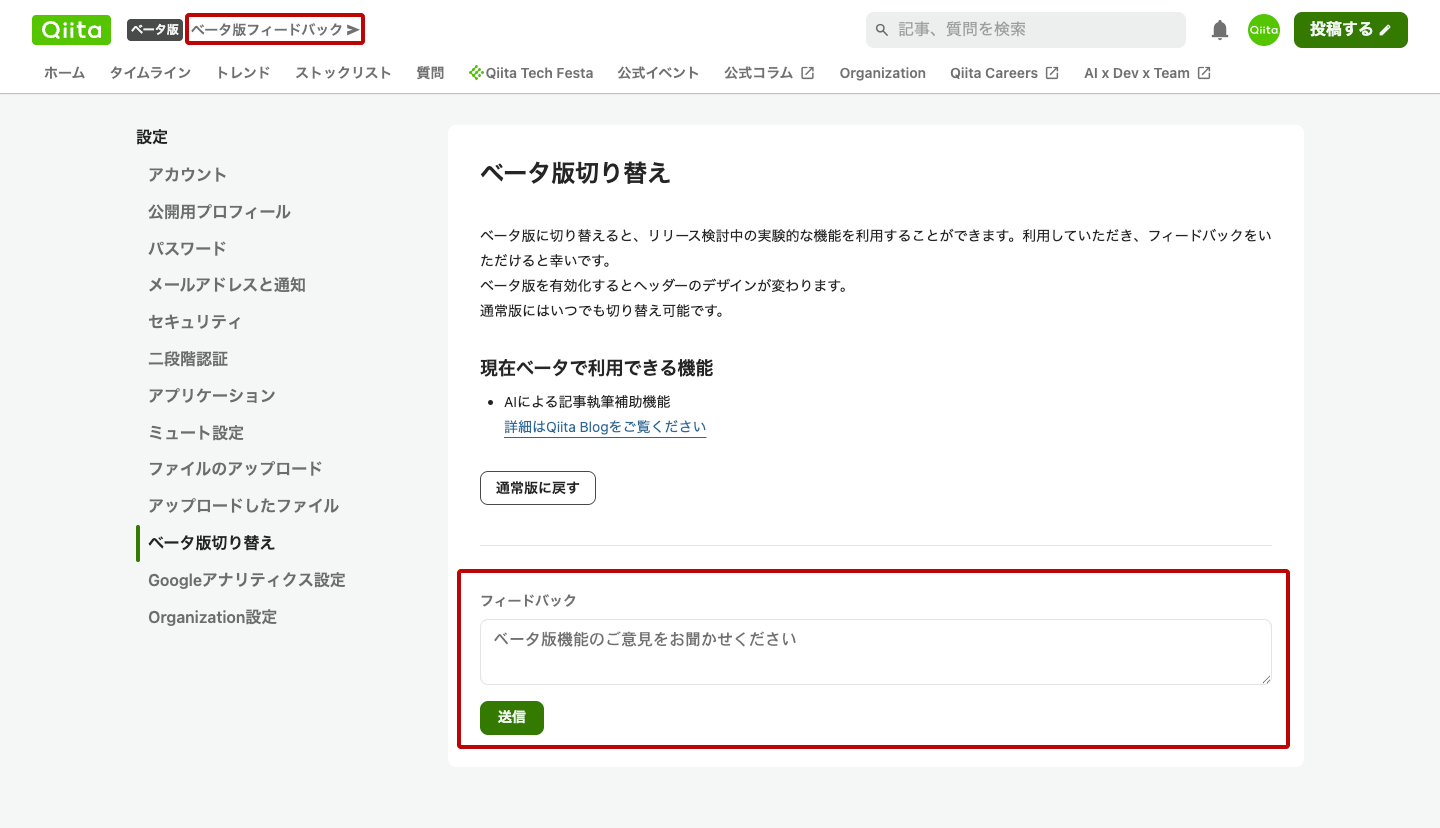Focus the フィードバック text area
Screen dimensions: 1440x828
click(876, 652)
